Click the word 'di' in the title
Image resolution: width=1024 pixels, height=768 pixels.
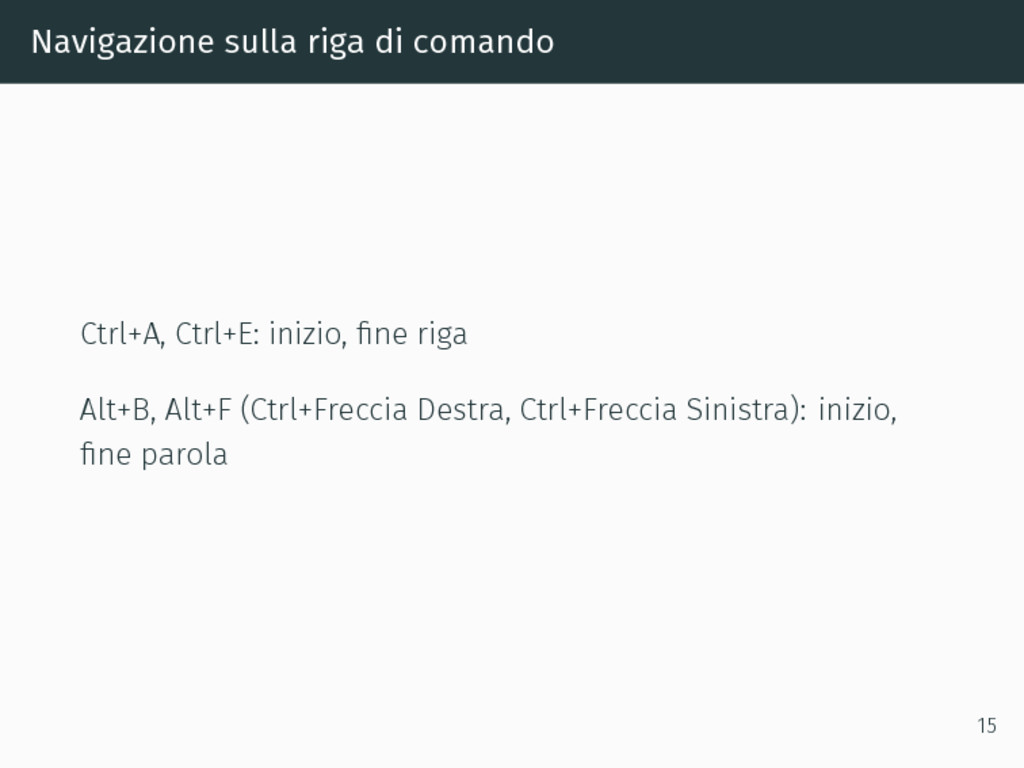pyautogui.click(x=389, y=42)
